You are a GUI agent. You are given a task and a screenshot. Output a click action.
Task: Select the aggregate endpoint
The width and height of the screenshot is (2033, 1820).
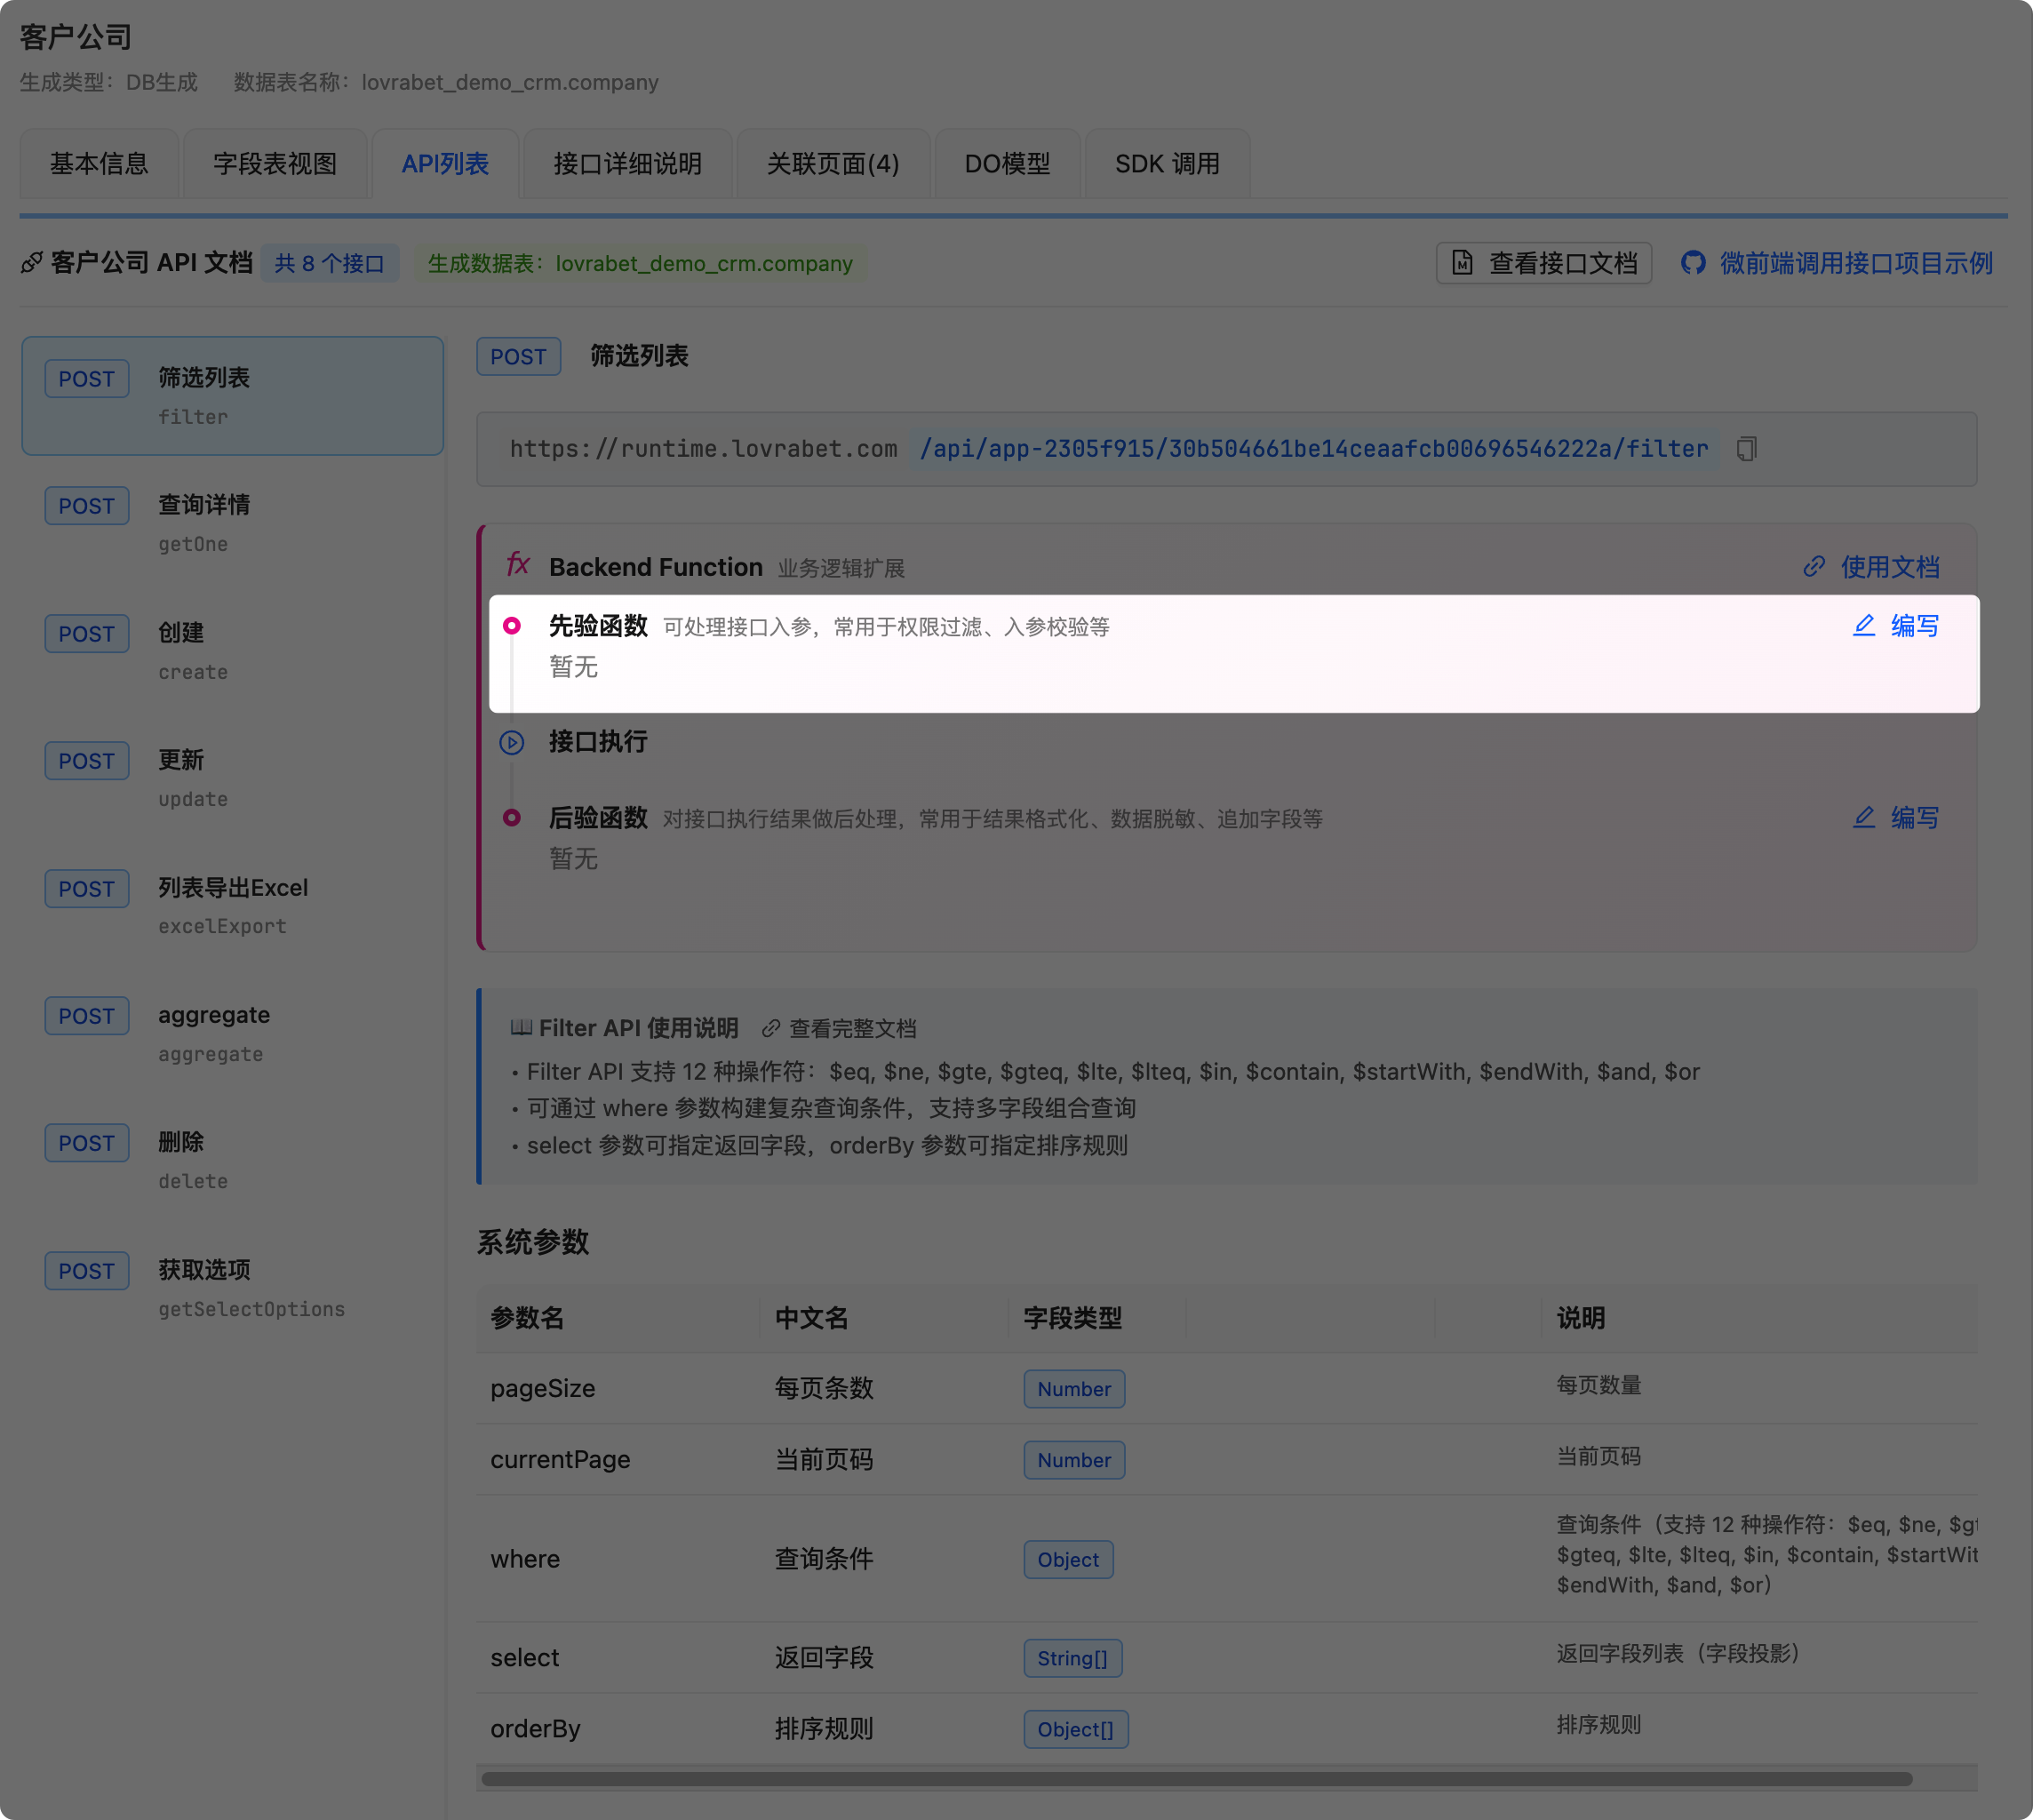[x=232, y=1033]
